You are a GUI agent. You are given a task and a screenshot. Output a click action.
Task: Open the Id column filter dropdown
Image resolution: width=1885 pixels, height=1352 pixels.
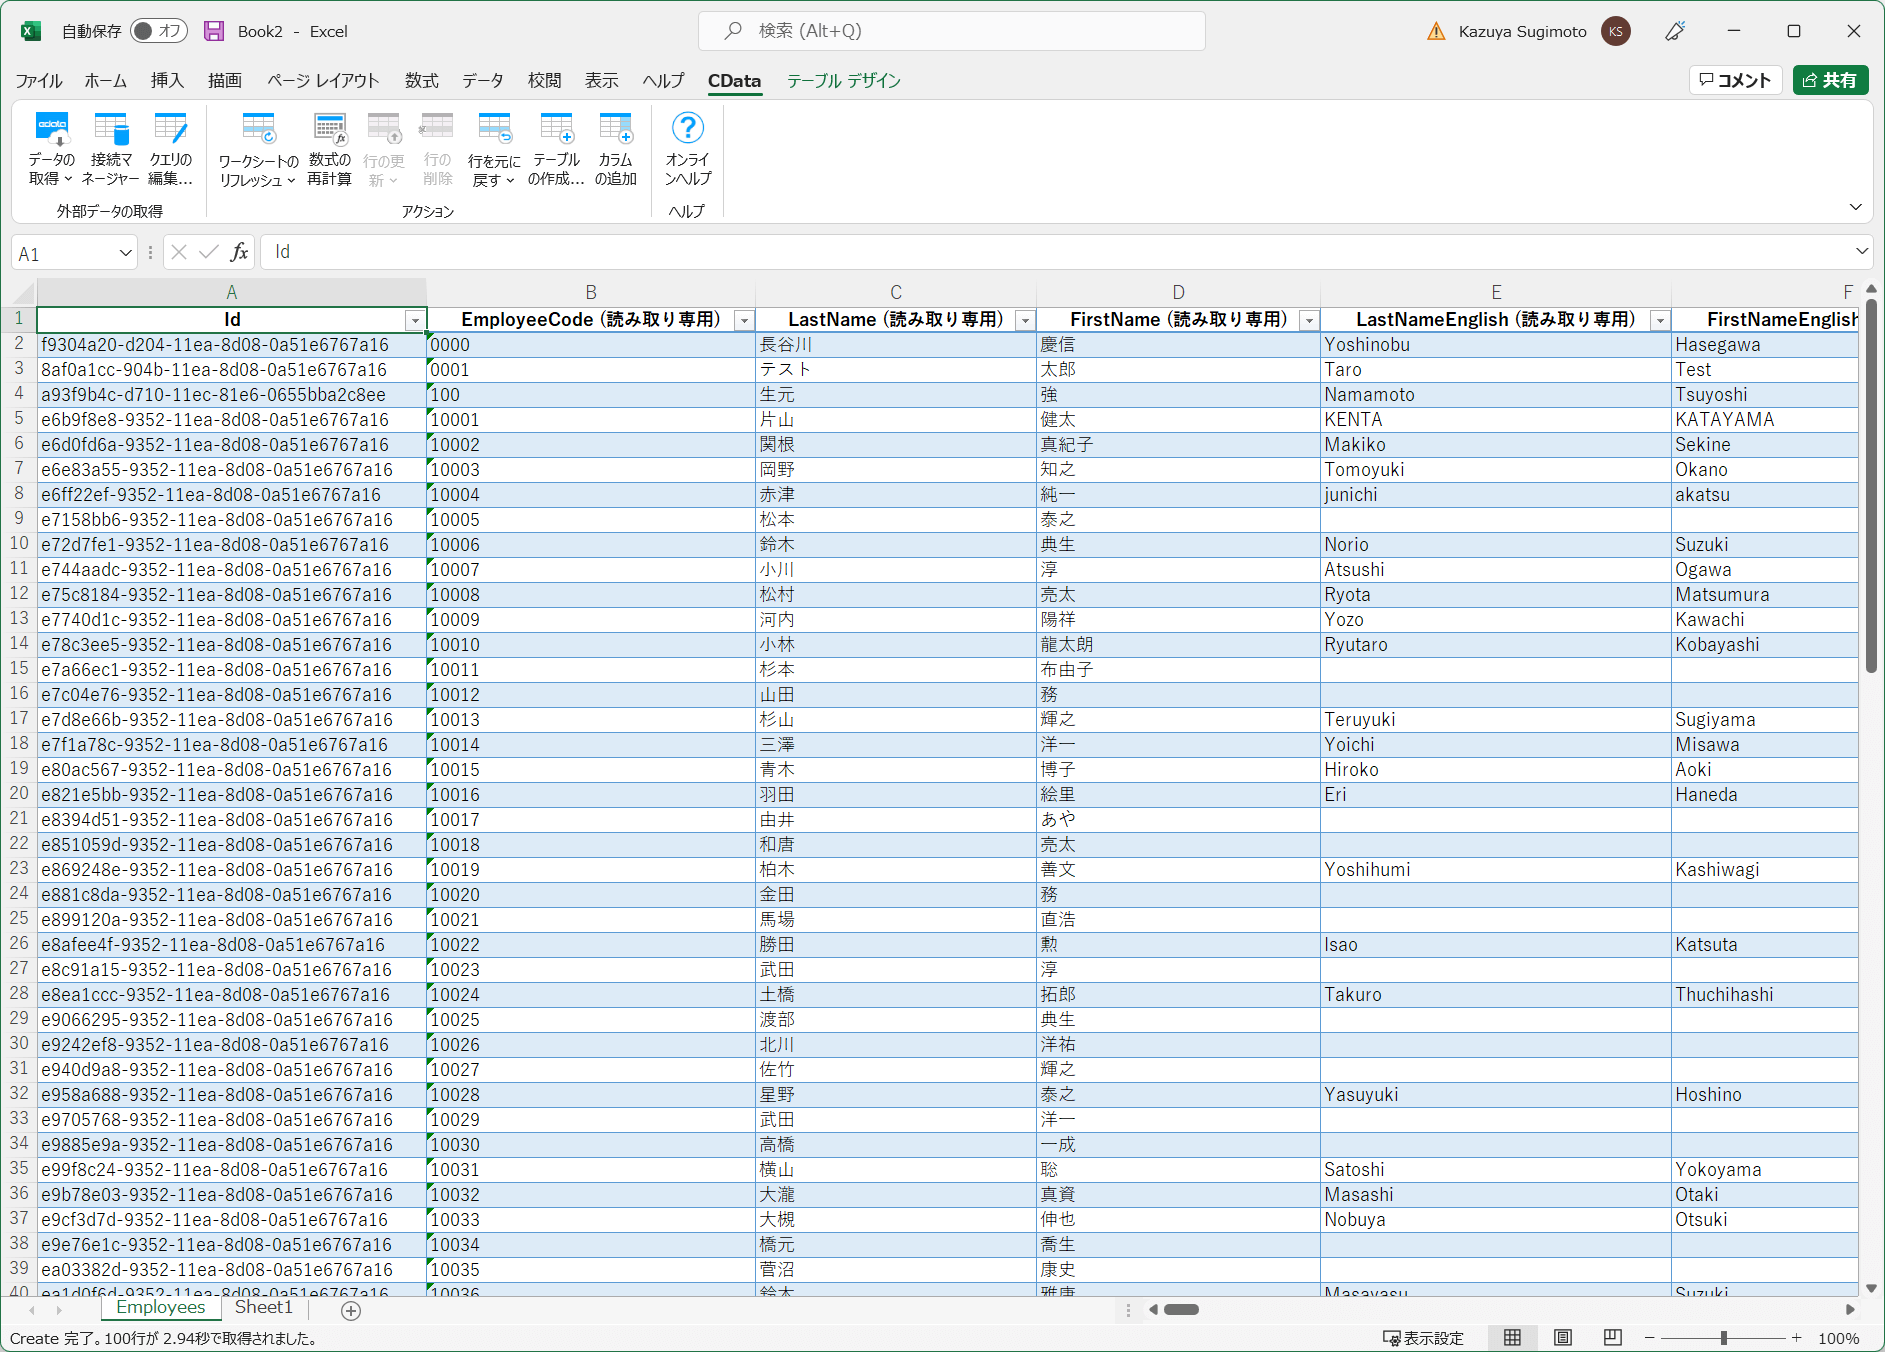[x=414, y=320]
